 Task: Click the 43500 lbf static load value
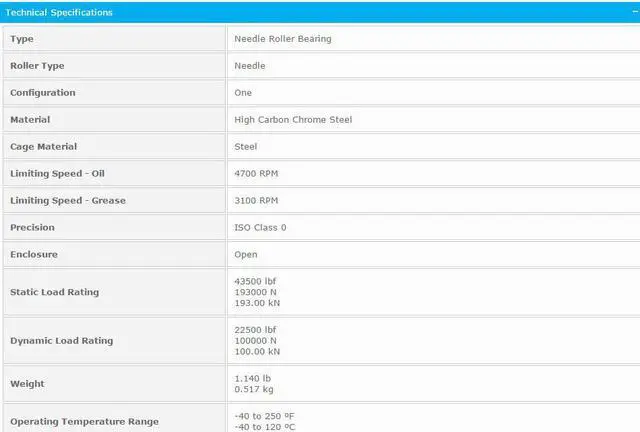coord(256,281)
